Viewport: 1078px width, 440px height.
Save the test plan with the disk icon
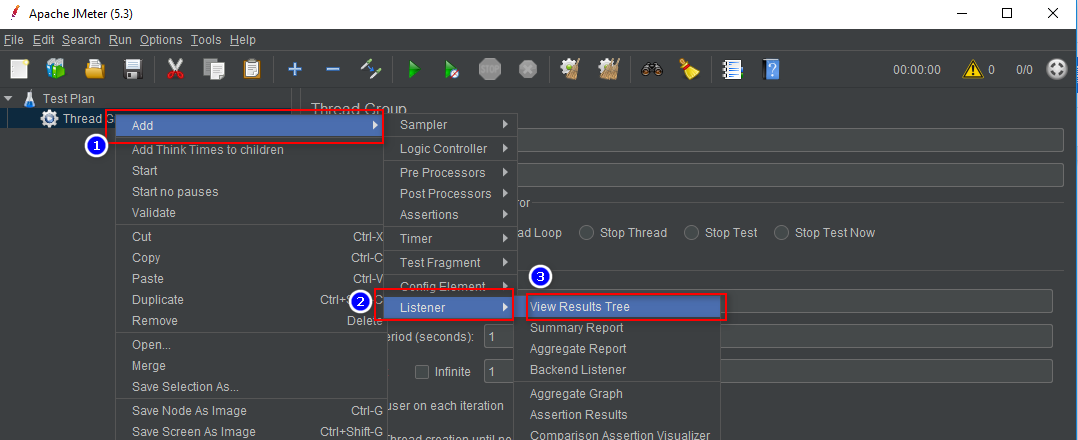coord(133,69)
